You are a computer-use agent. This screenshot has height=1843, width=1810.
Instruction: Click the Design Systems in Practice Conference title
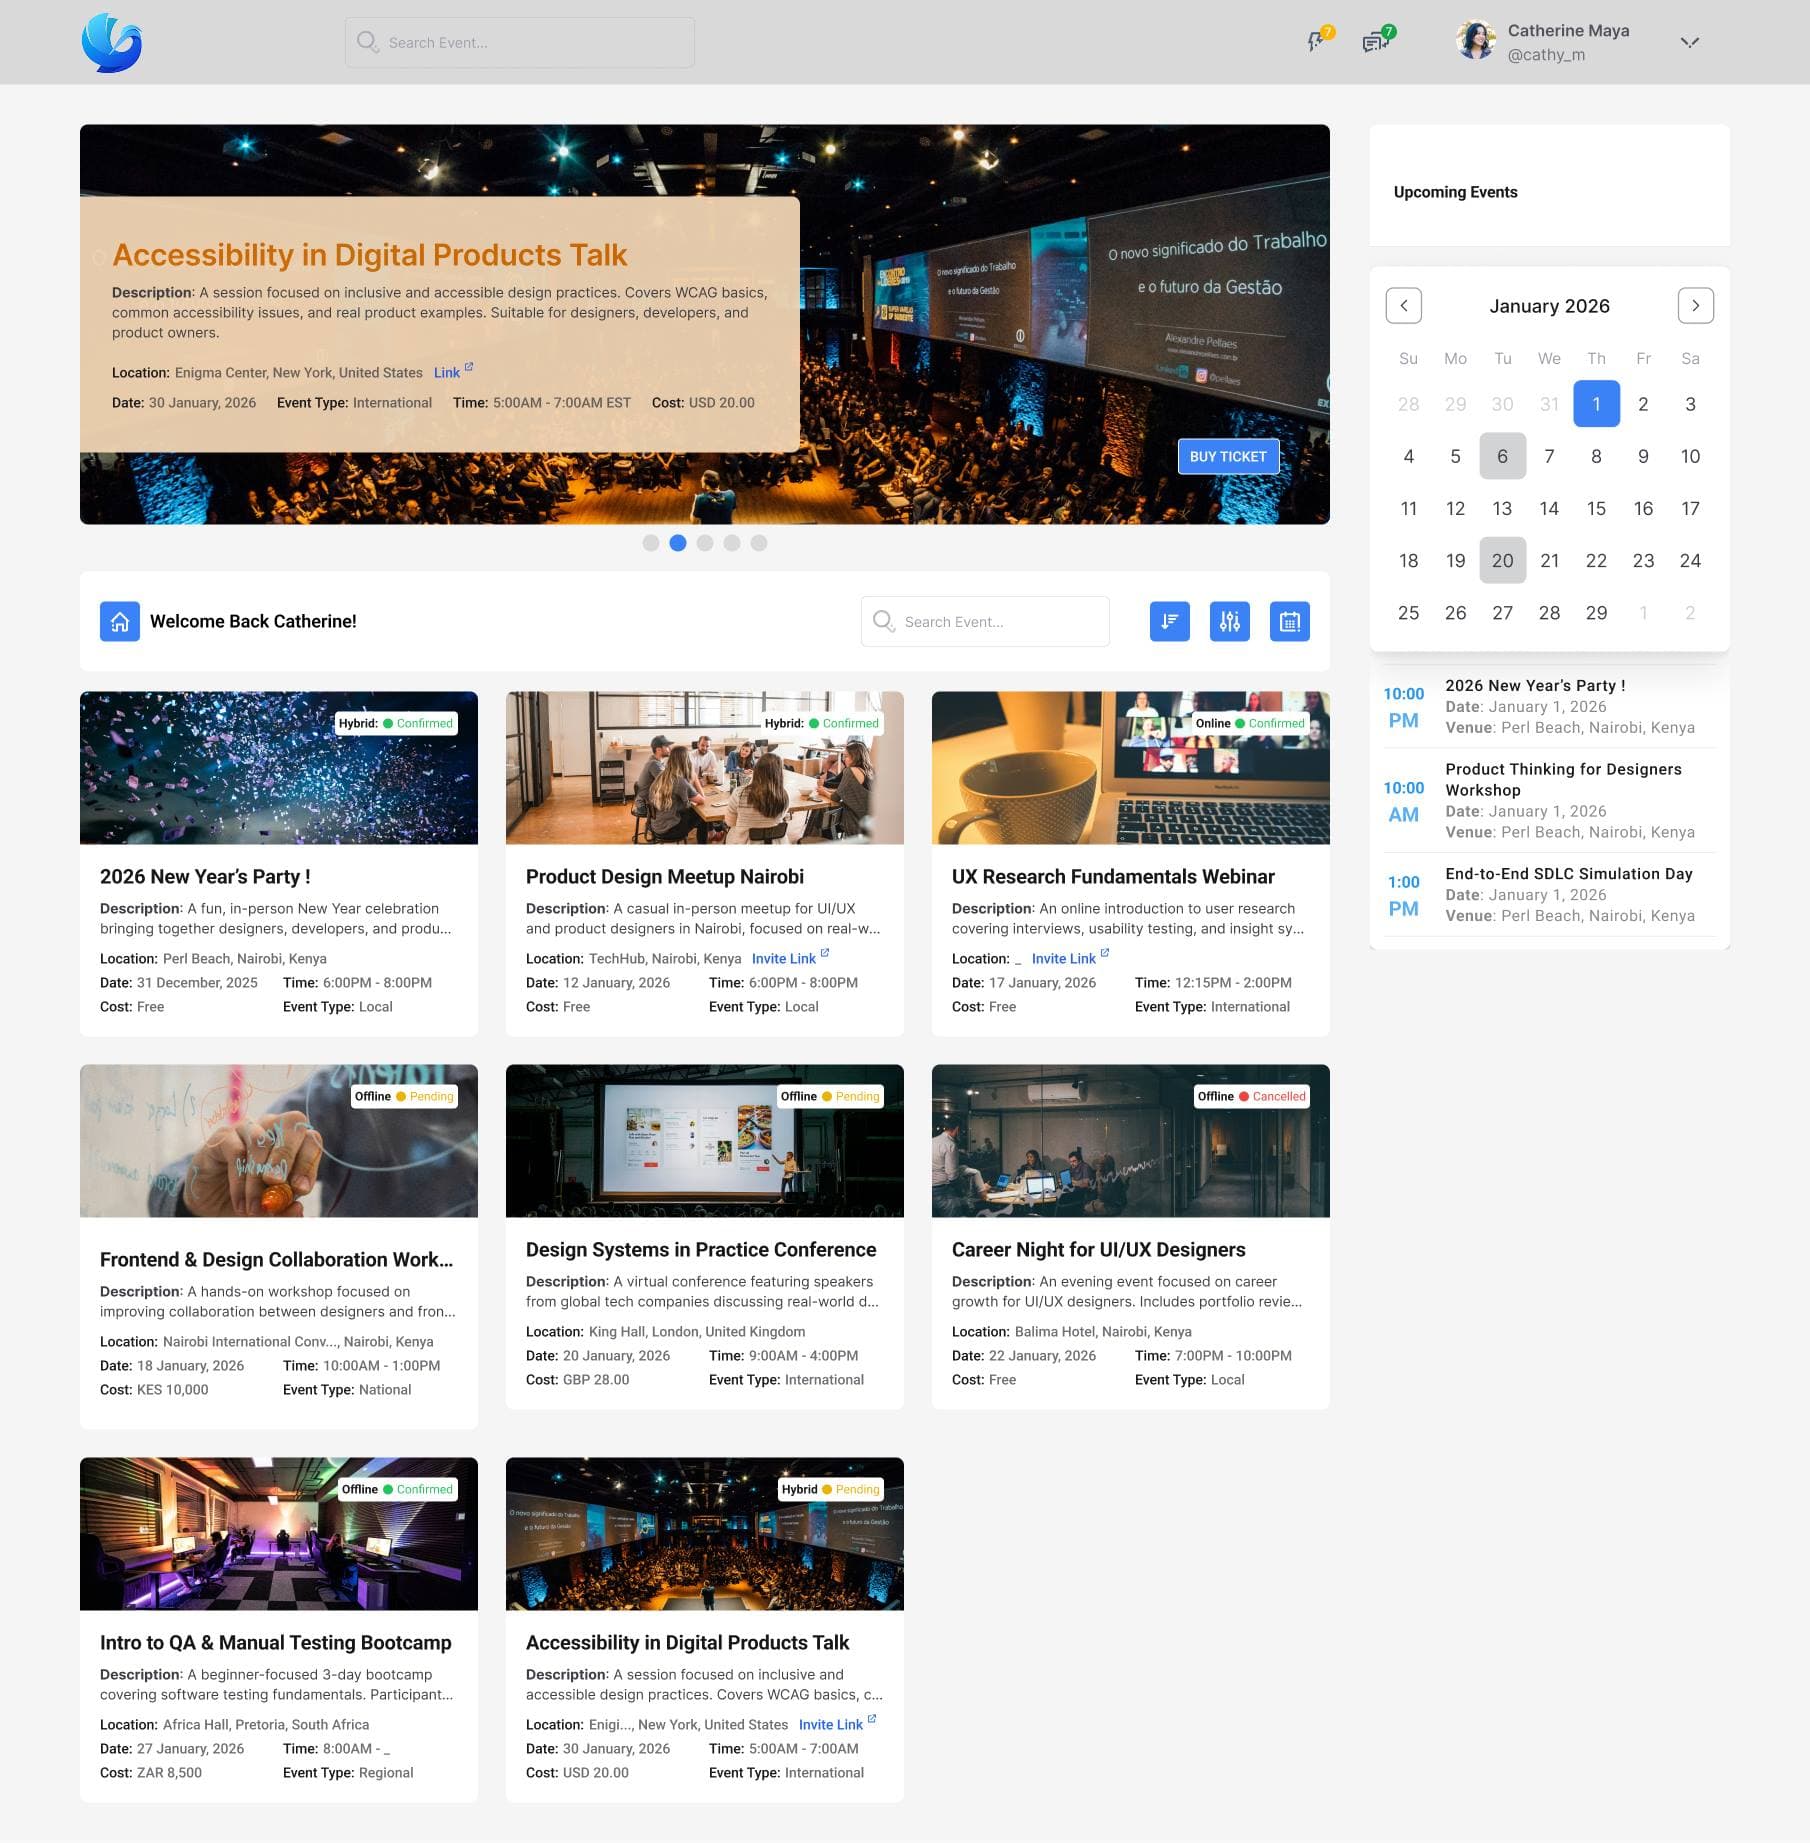[701, 1249]
